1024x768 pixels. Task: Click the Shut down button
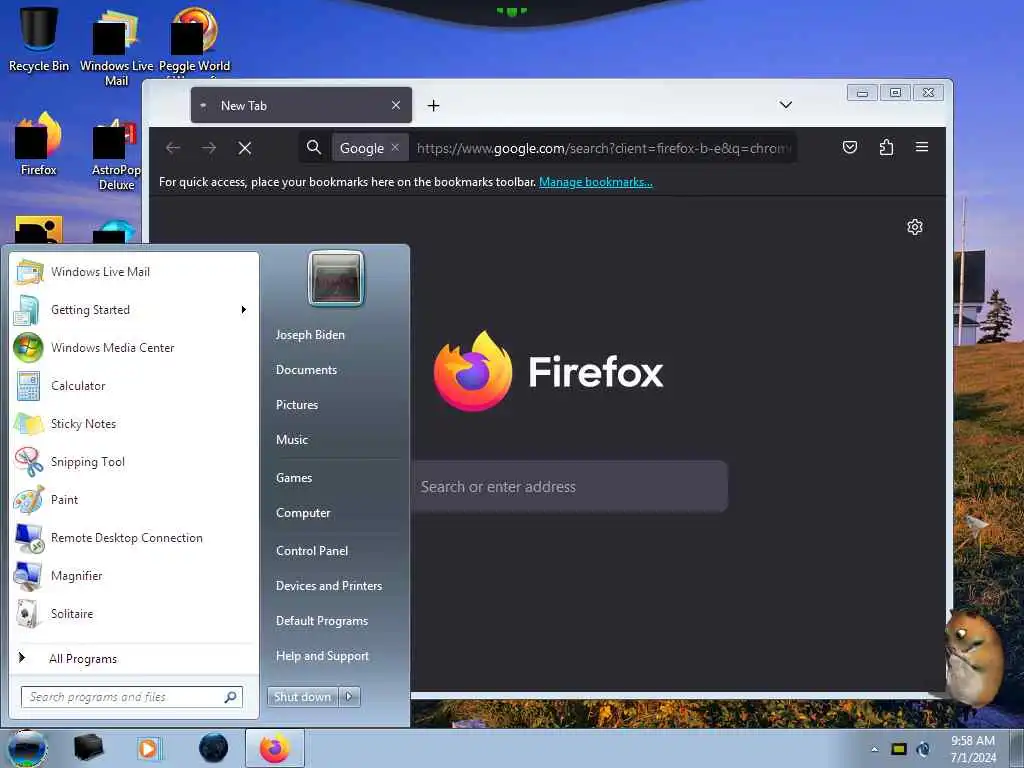click(303, 697)
